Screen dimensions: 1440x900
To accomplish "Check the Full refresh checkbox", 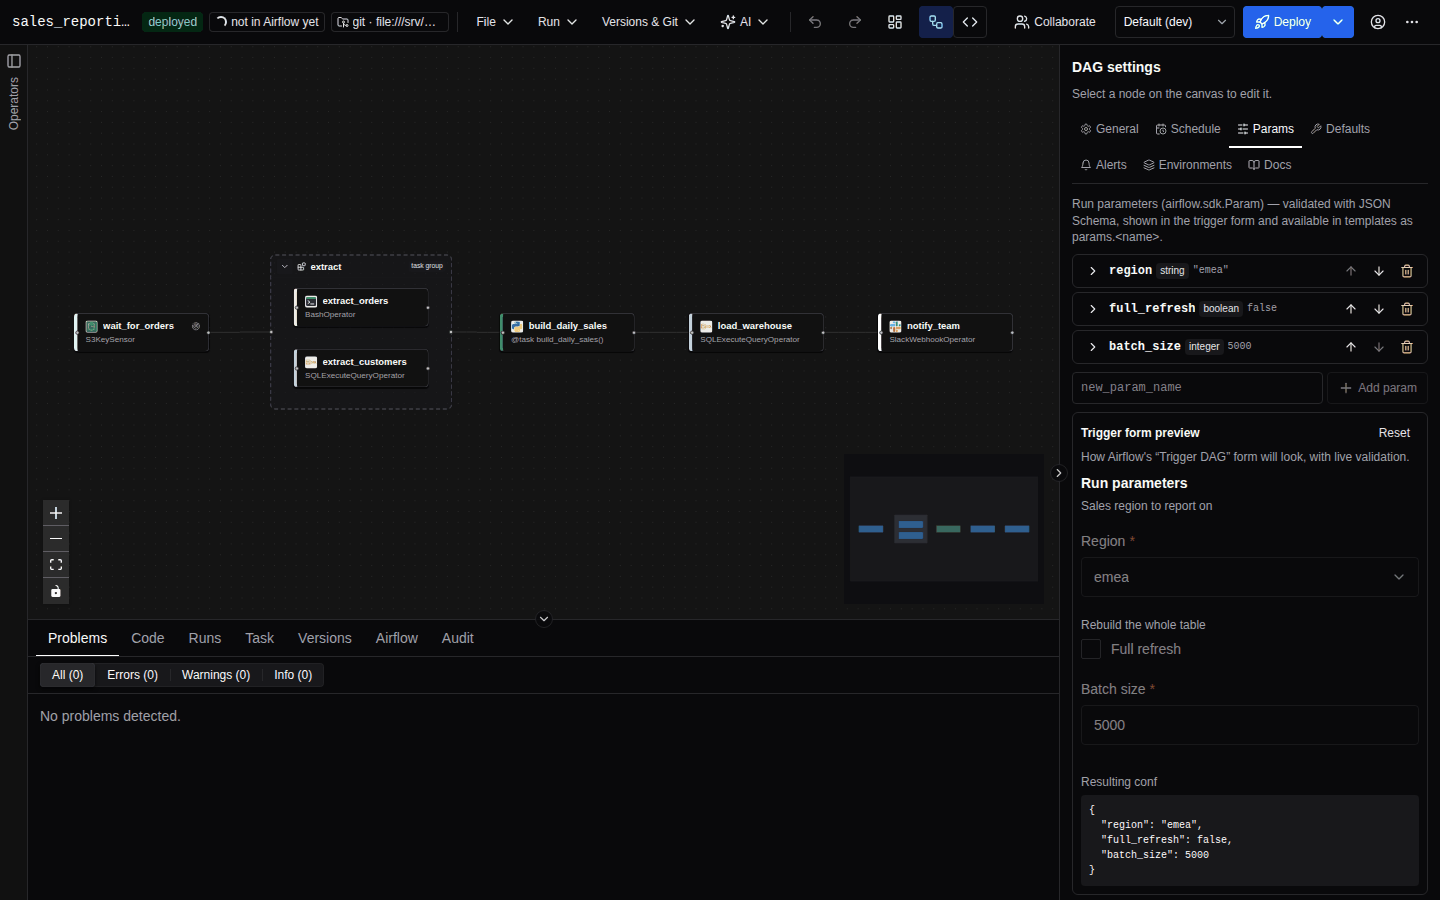I will [x=1091, y=649].
